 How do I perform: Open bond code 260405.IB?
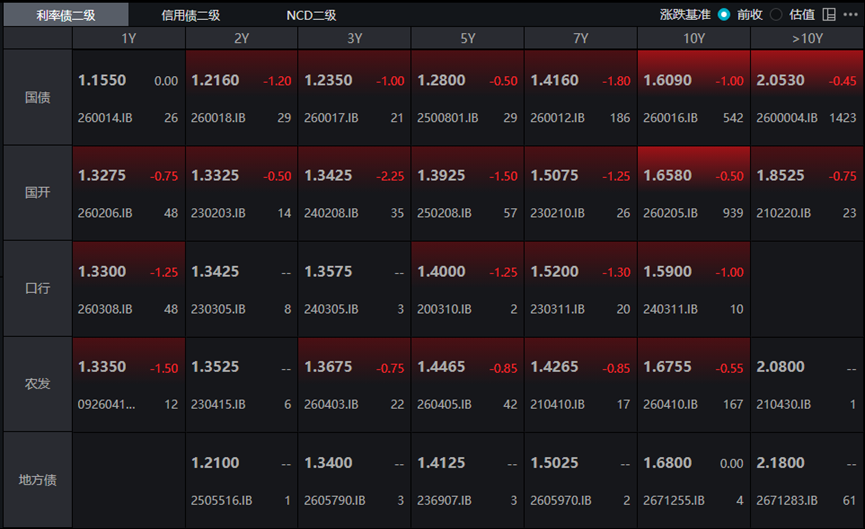(x=444, y=405)
